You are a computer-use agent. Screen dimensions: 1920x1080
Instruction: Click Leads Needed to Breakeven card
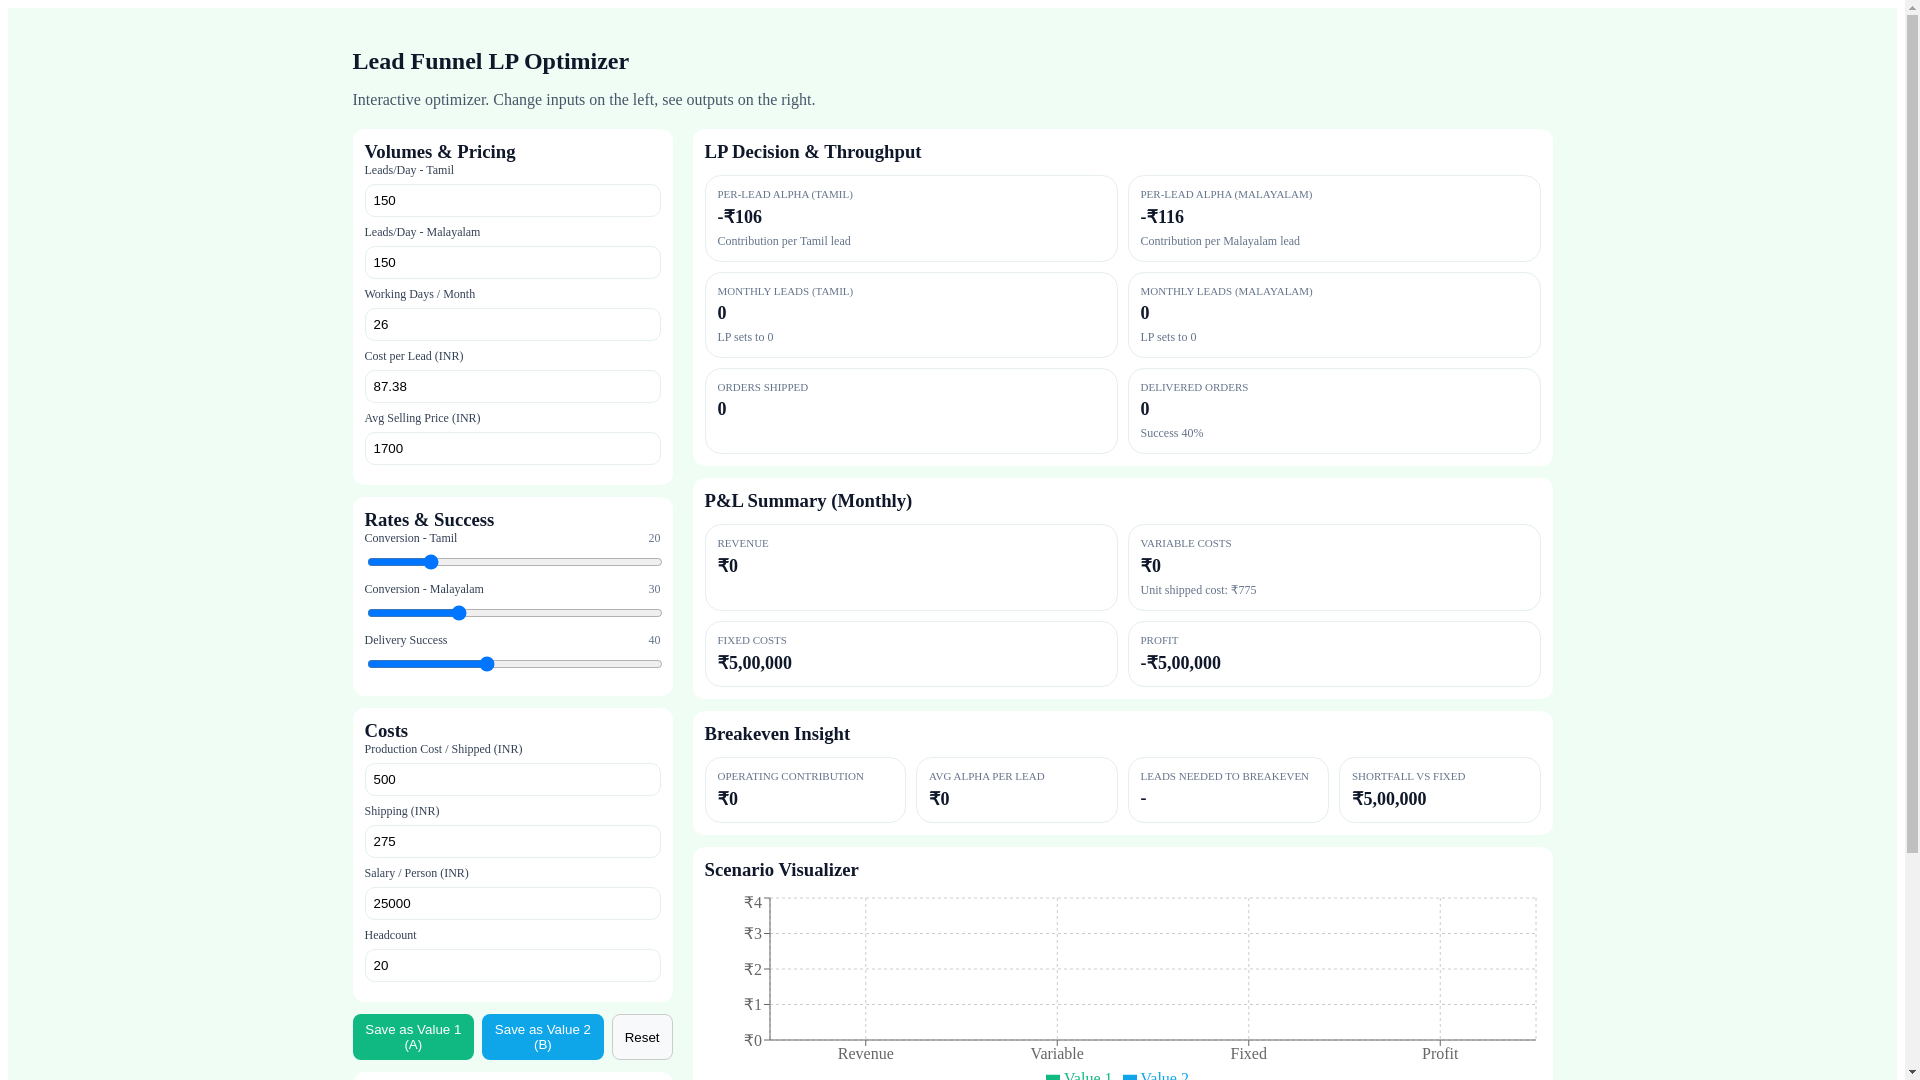click(1228, 790)
